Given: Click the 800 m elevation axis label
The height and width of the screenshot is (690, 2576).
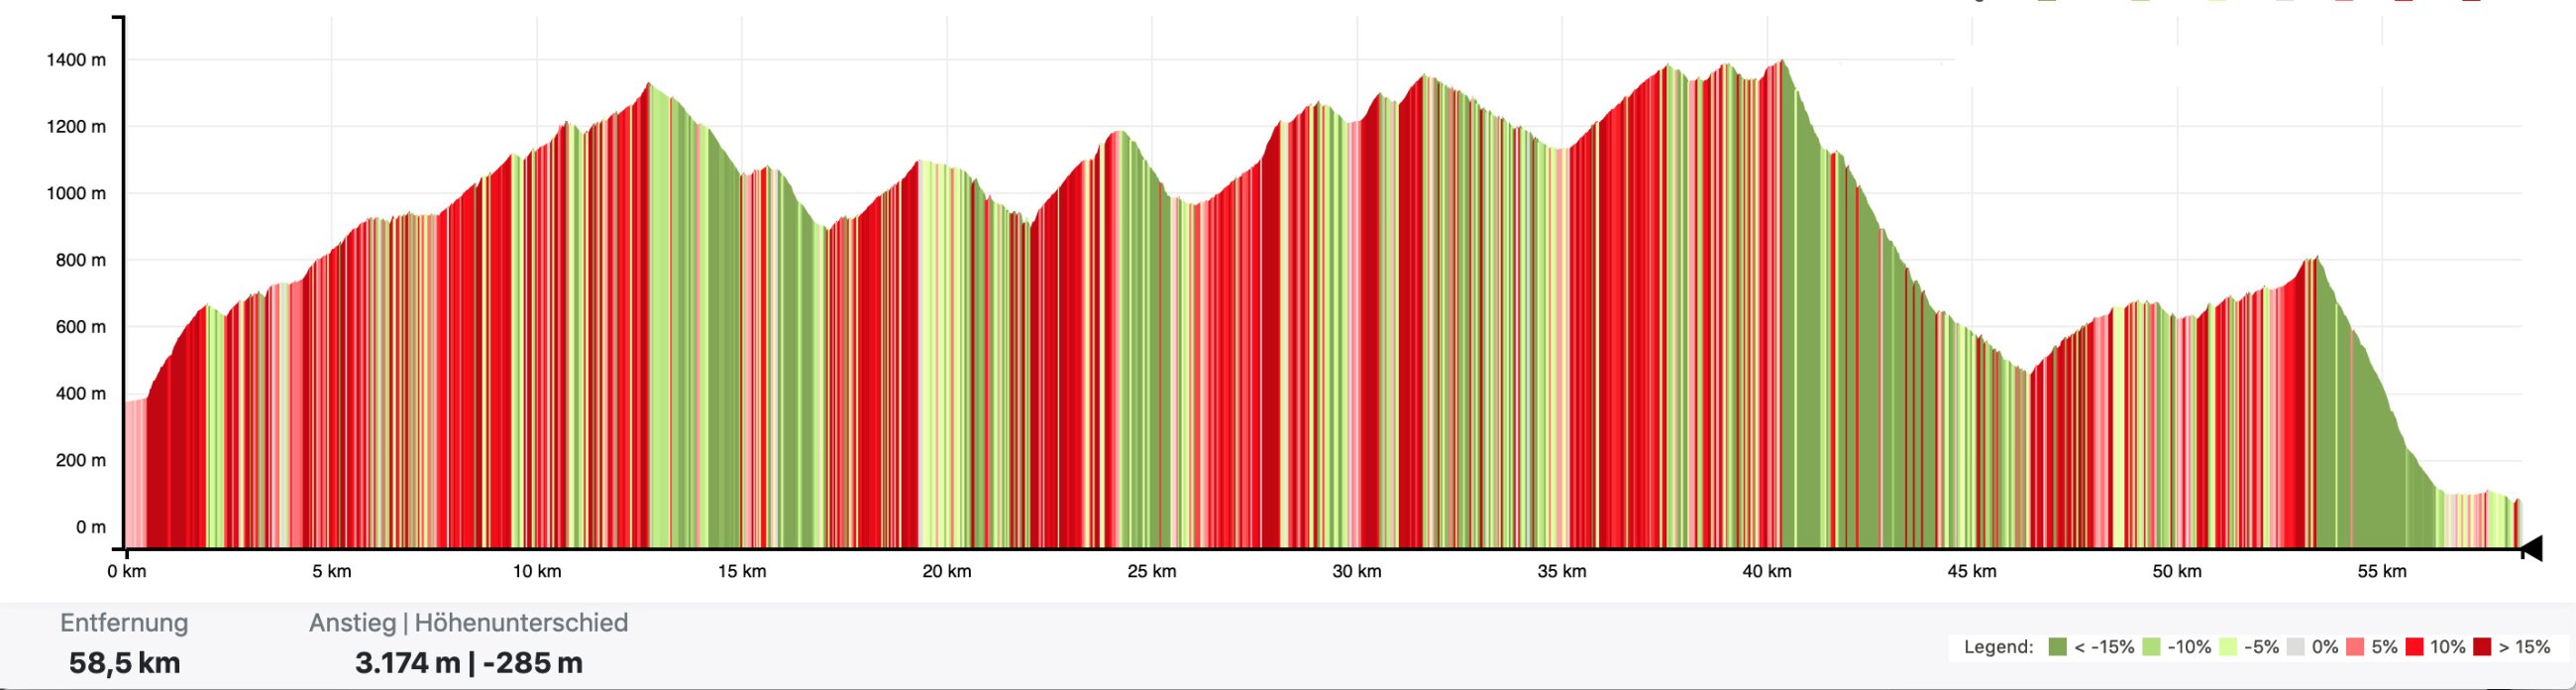Looking at the screenshot, I should pos(80,260).
